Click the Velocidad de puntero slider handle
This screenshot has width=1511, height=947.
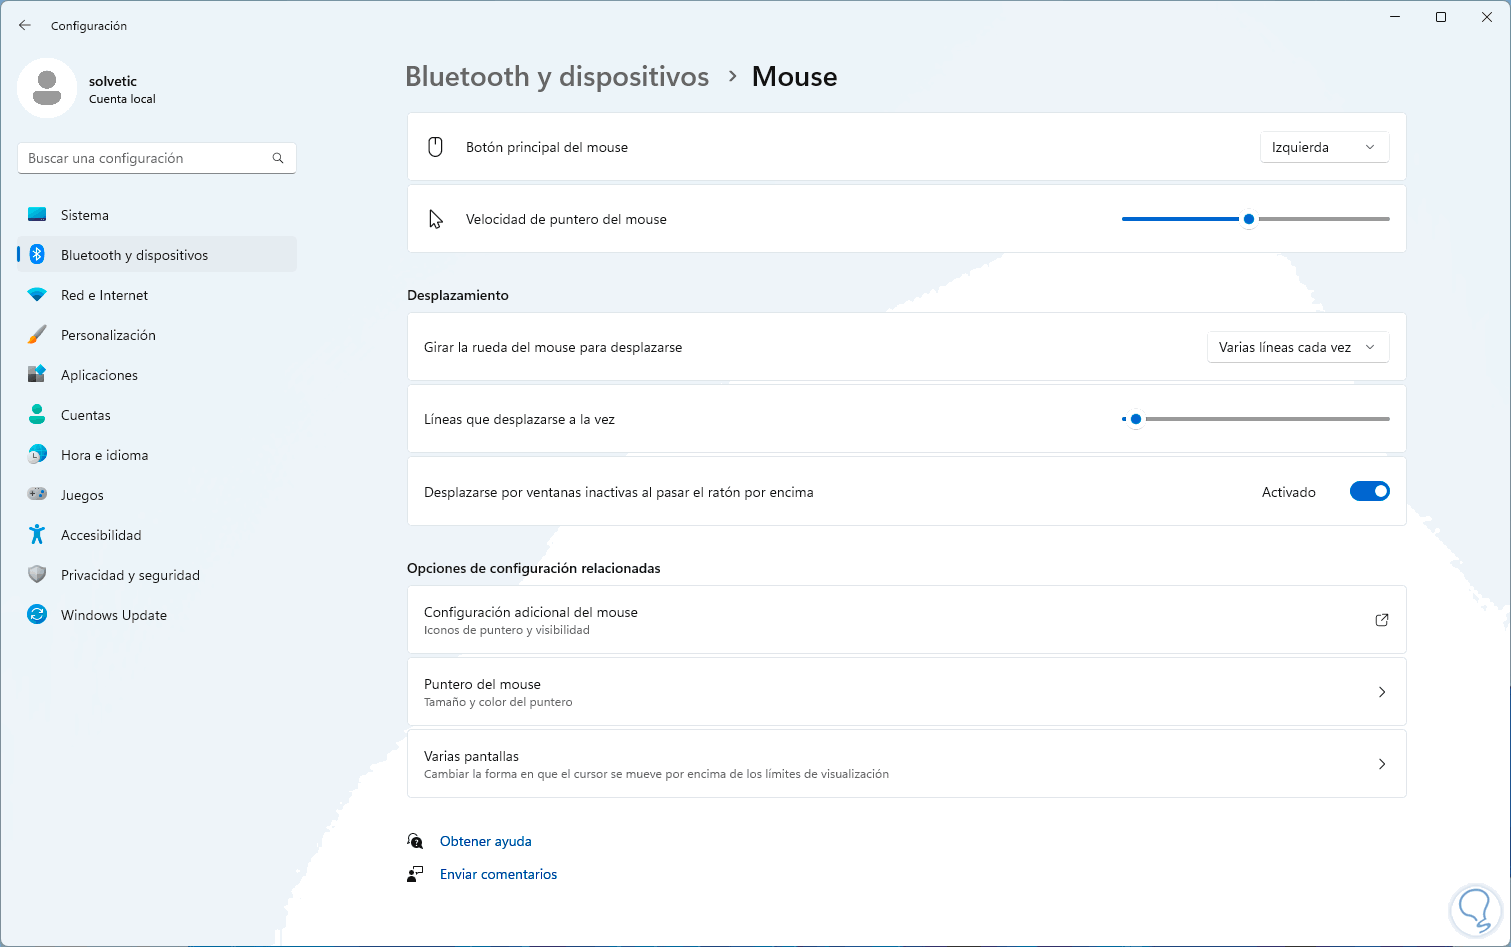(x=1249, y=219)
